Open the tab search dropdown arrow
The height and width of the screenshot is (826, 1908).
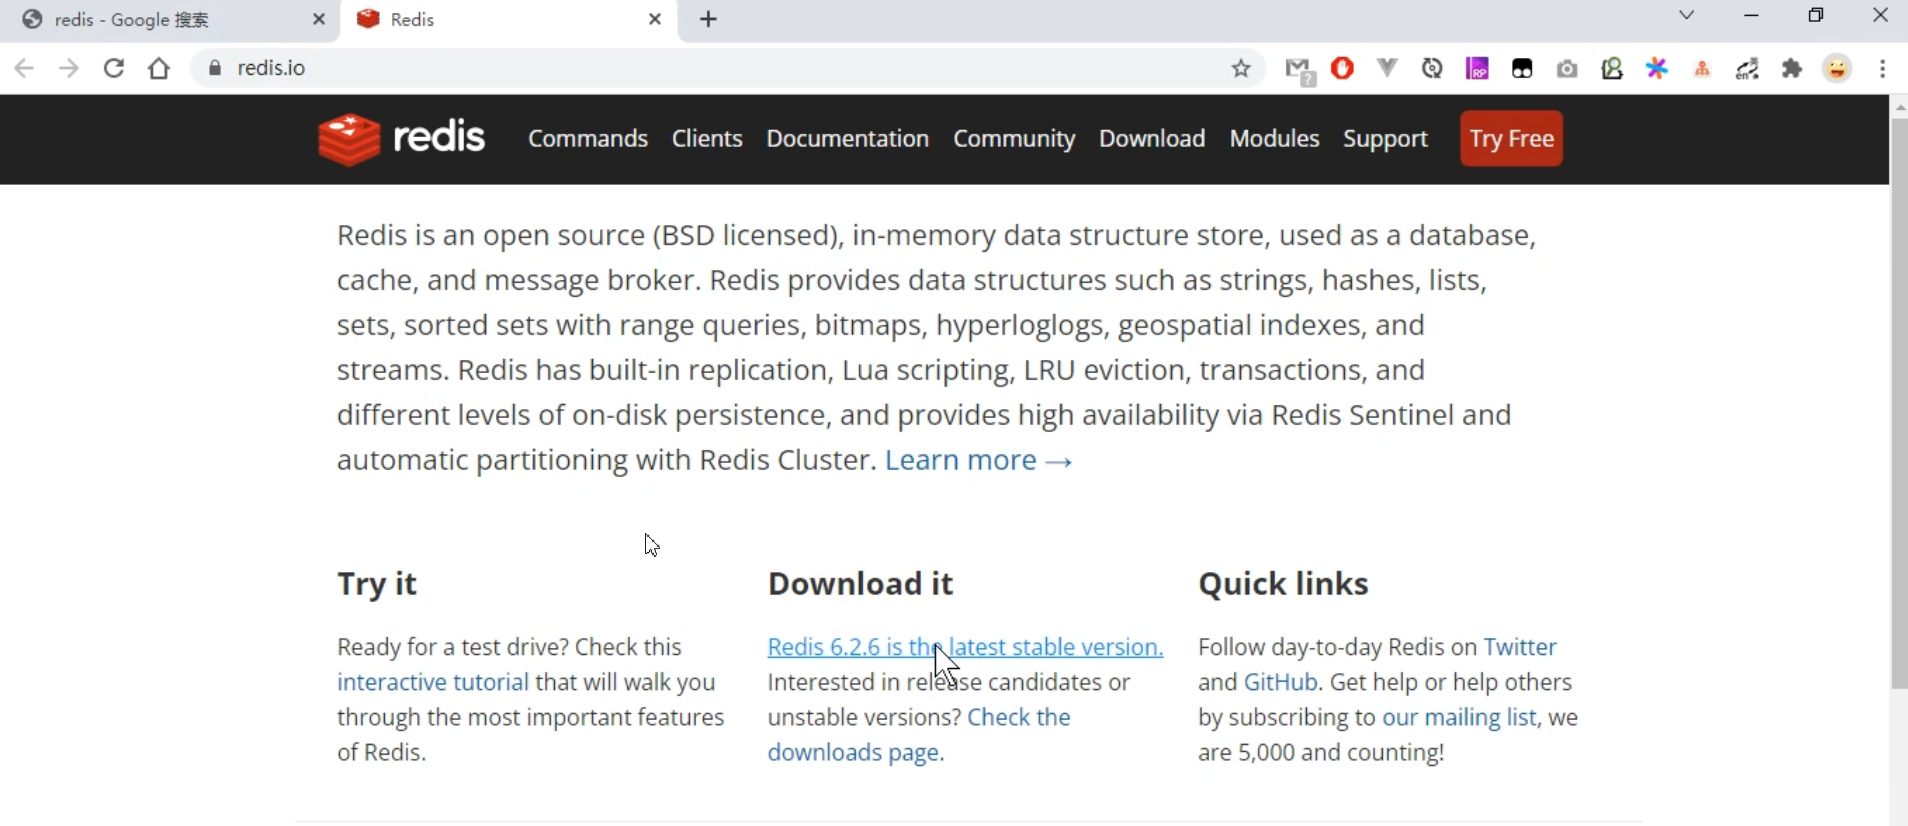(x=1686, y=15)
